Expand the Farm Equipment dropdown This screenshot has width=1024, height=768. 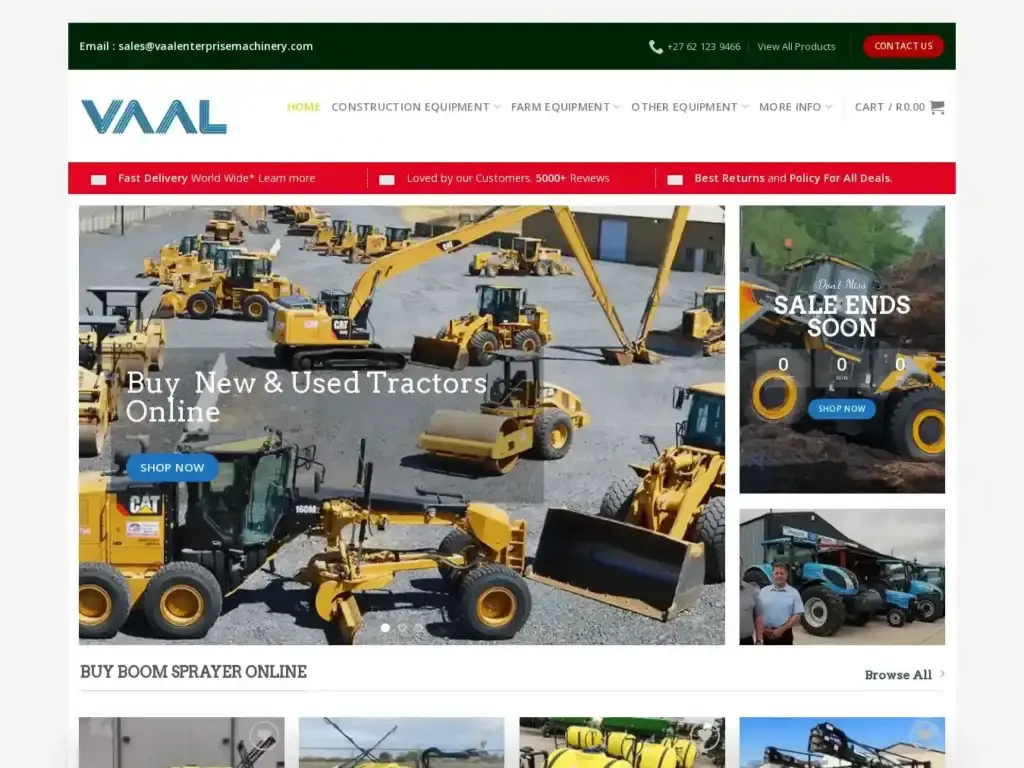coord(565,107)
